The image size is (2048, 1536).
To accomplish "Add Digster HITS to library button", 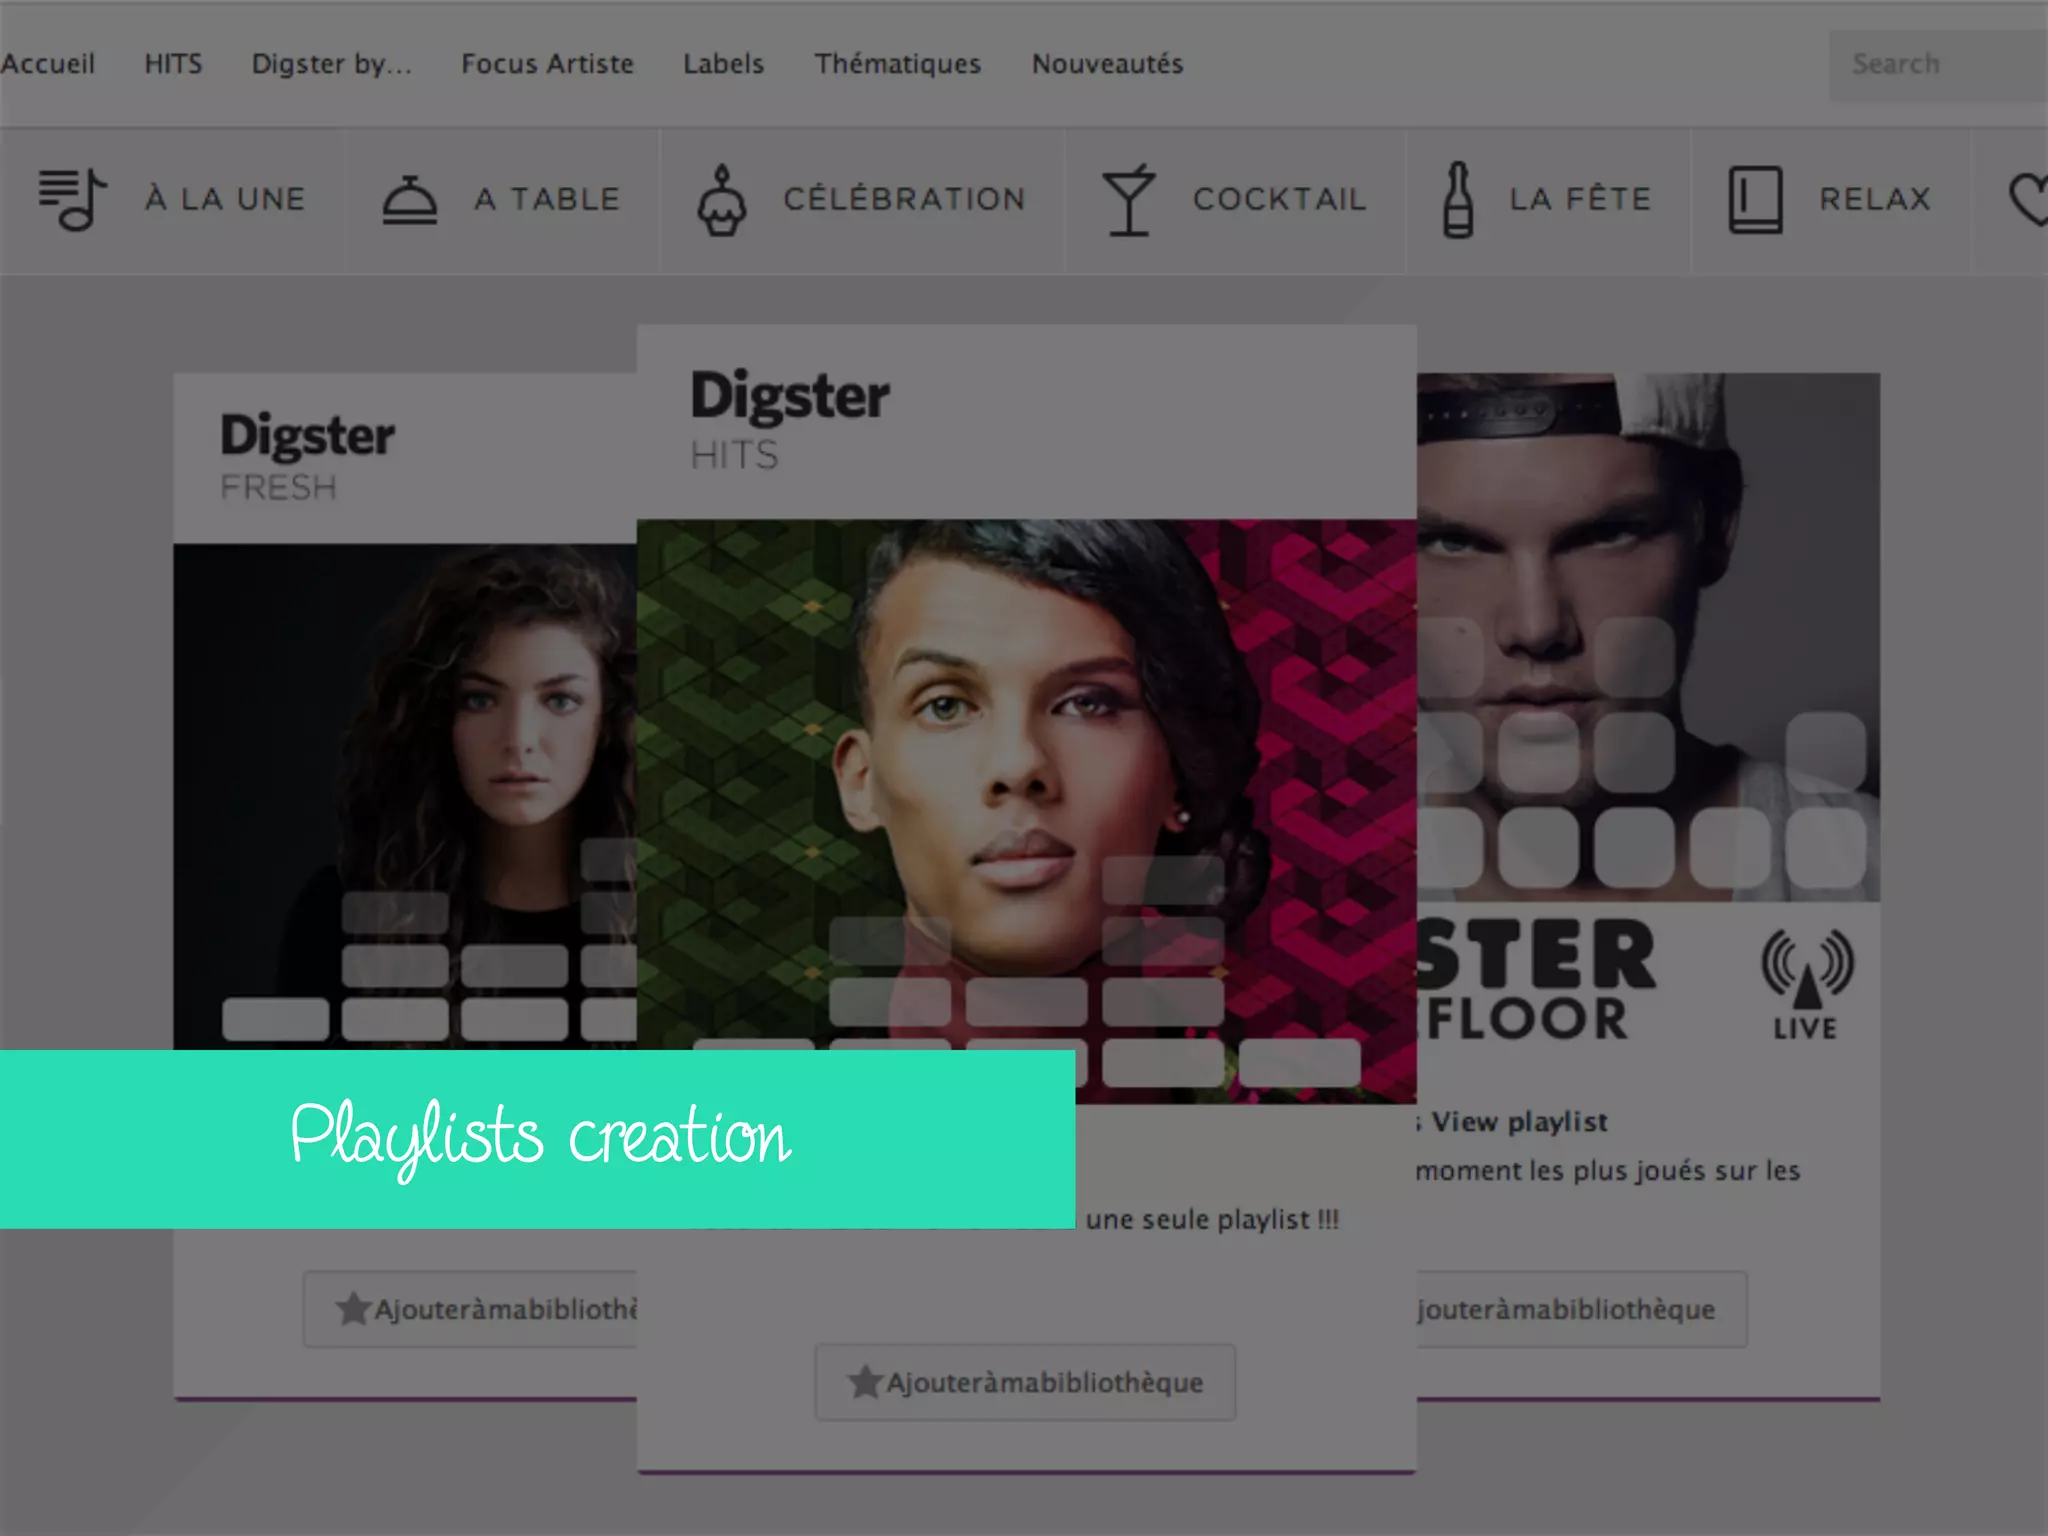I will click(x=1025, y=1382).
